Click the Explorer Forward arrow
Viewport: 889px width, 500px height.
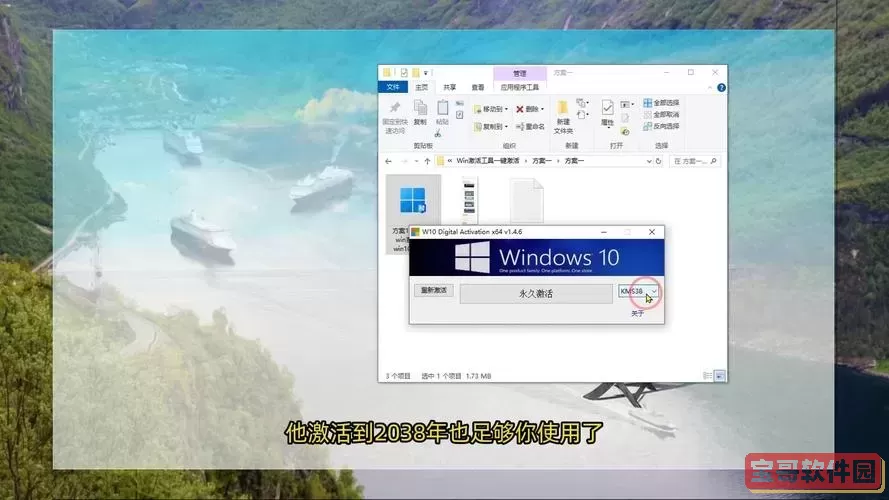(404, 162)
